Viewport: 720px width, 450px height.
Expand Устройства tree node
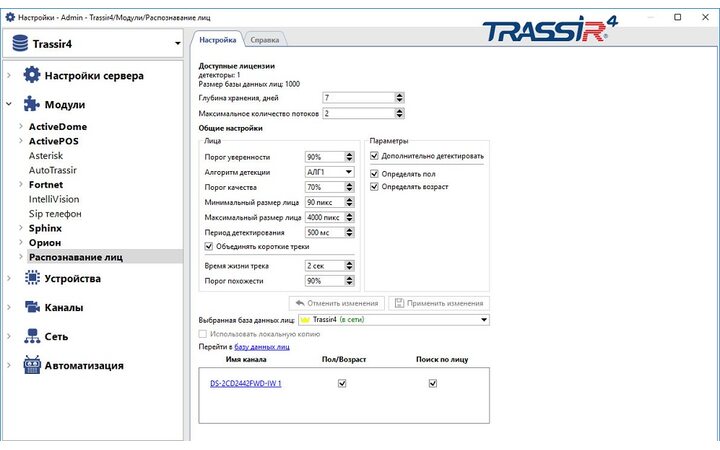9,279
